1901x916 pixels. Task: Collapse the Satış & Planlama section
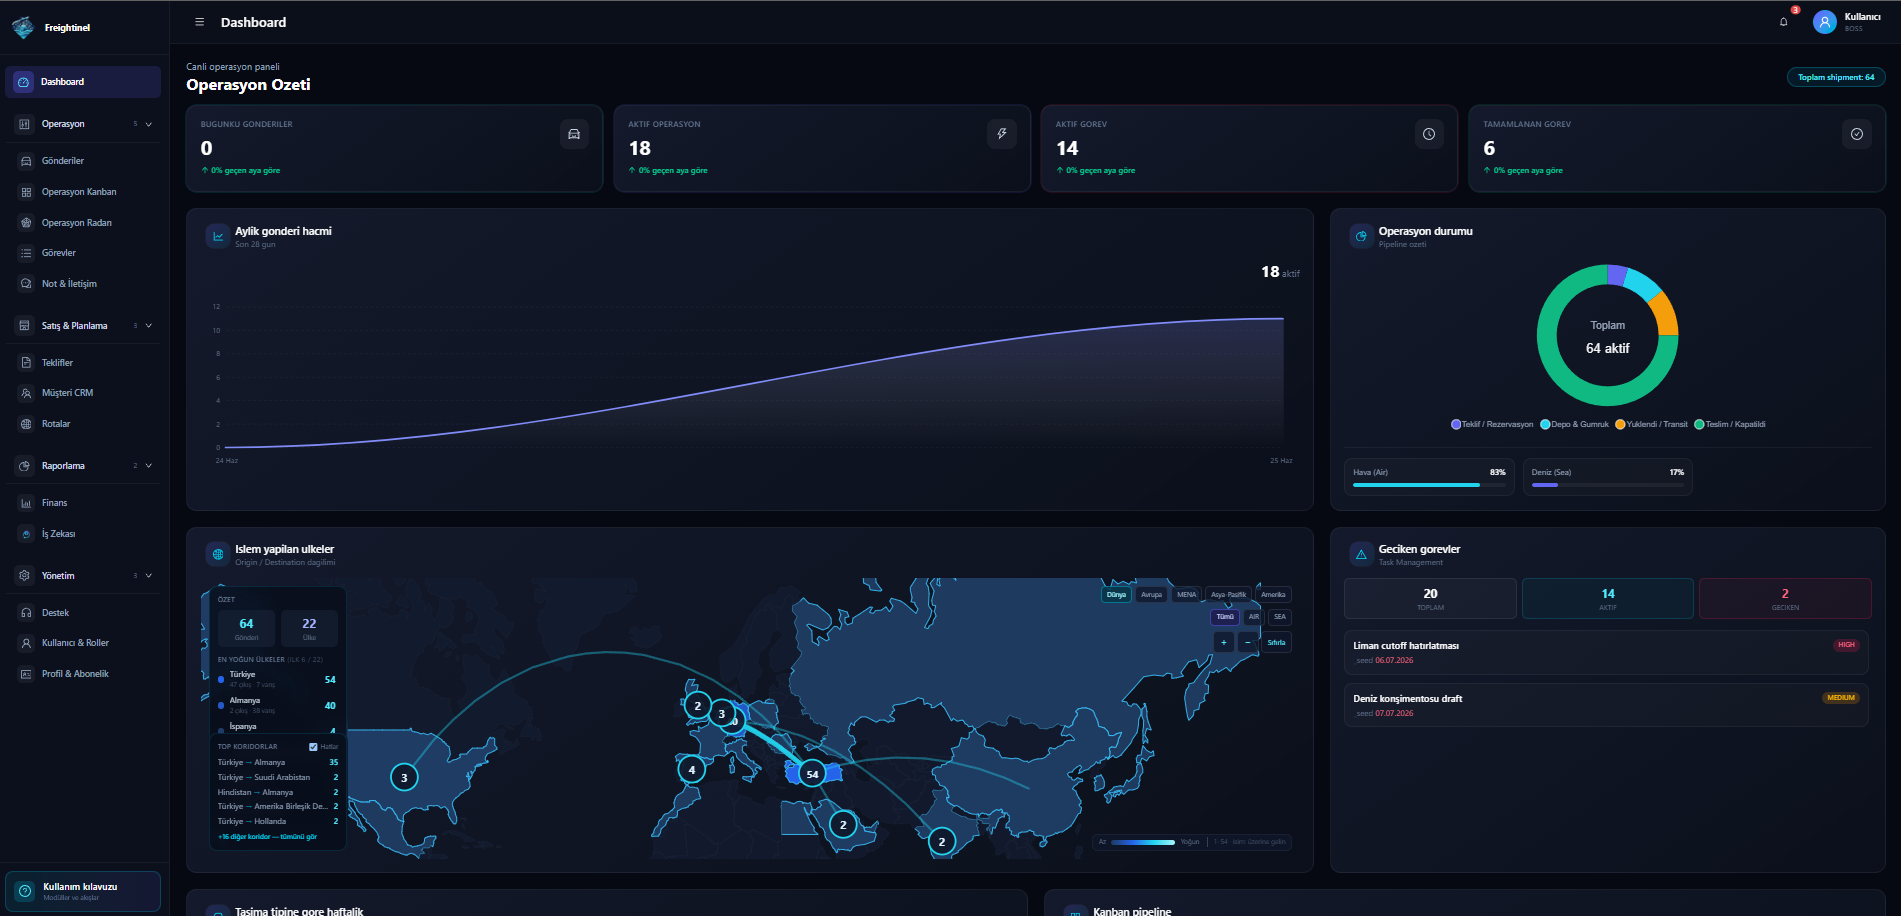149,326
